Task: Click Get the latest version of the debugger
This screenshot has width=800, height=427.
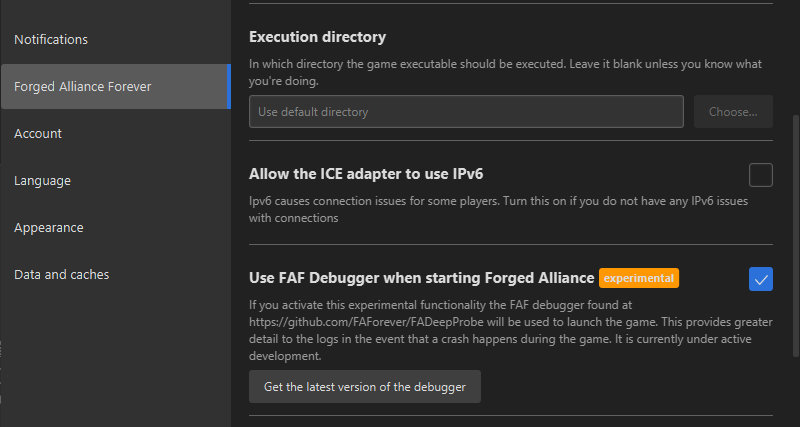Action: click(x=365, y=387)
